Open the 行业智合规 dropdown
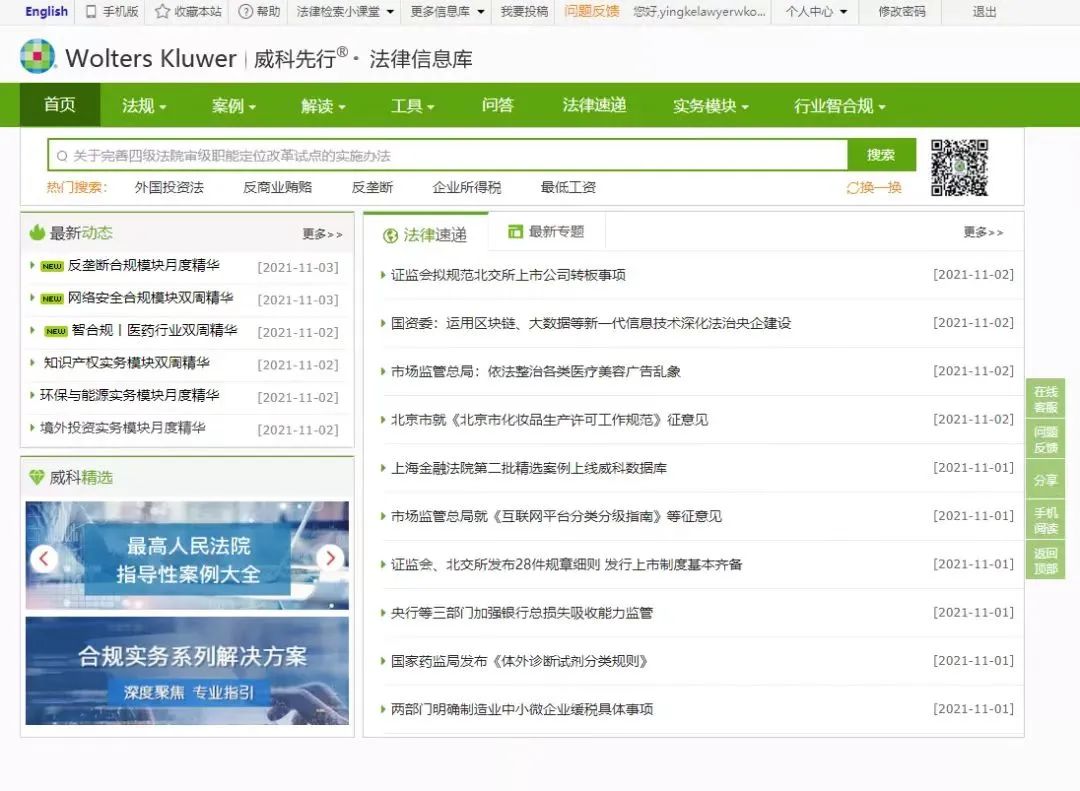This screenshot has height=791, width=1080. 840,105
